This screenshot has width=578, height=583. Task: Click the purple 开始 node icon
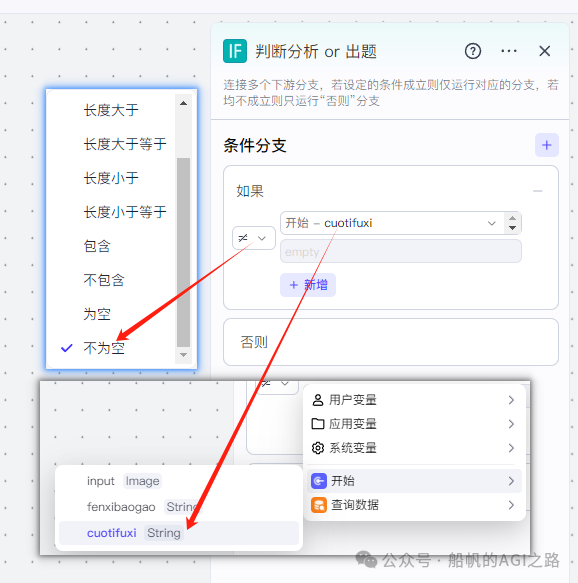[319, 481]
